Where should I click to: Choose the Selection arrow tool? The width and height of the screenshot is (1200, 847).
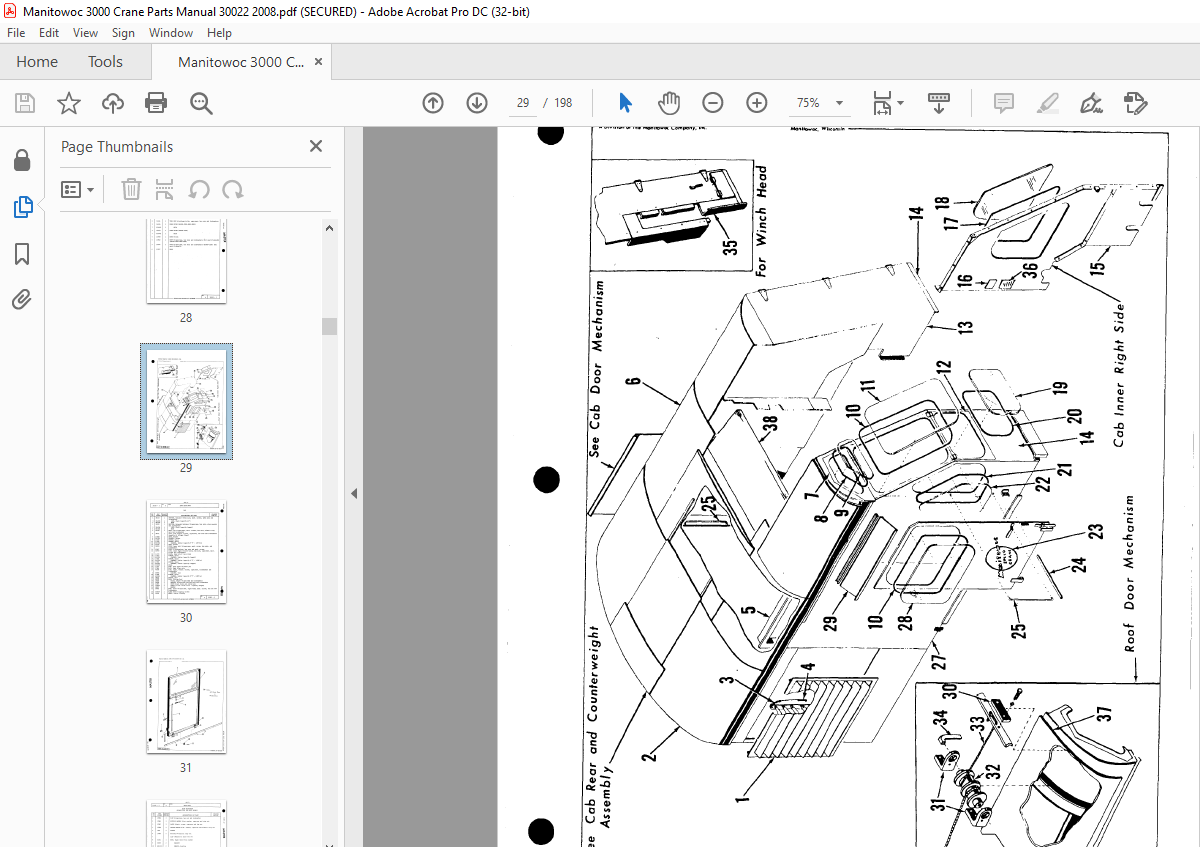click(626, 103)
